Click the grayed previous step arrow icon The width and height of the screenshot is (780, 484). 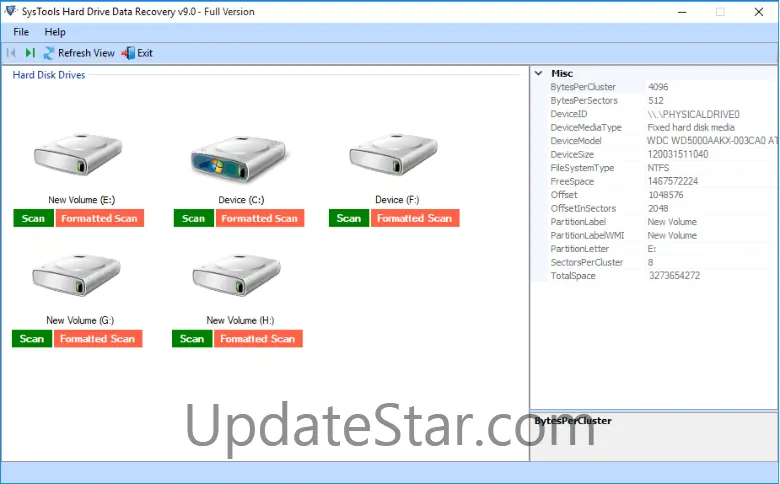coord(11,53)
